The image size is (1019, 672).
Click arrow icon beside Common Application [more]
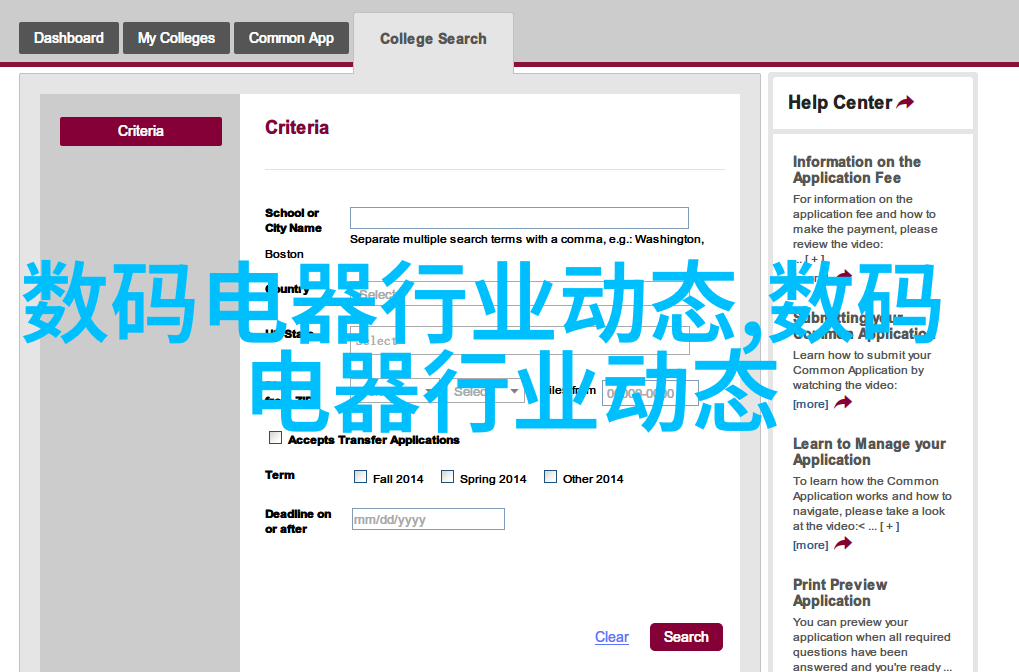click(843, 403)
